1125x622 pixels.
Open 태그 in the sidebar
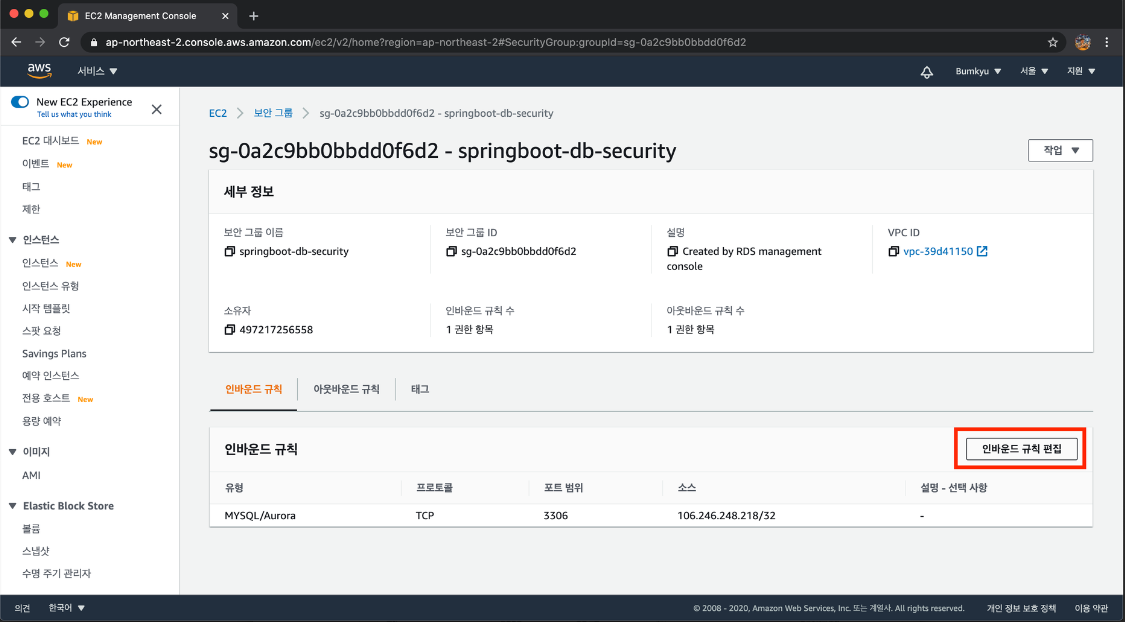click(x=31, y=187)
